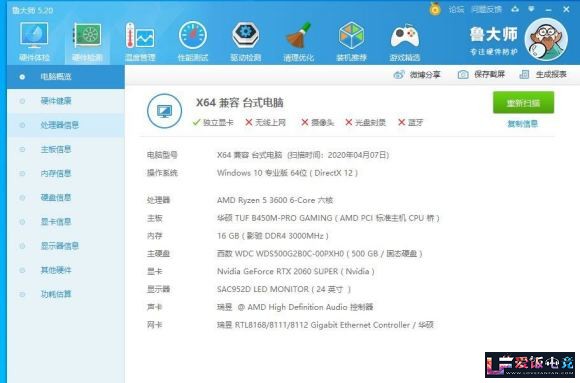
Task: Open 问题反馈 feedback link
Action: [x=486, y=10]
